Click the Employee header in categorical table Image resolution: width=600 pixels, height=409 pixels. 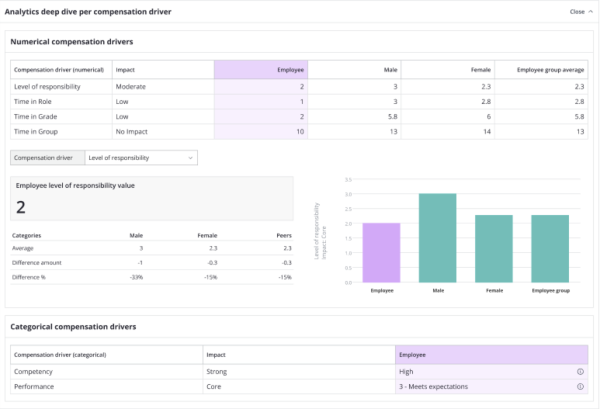coord(490,355)
